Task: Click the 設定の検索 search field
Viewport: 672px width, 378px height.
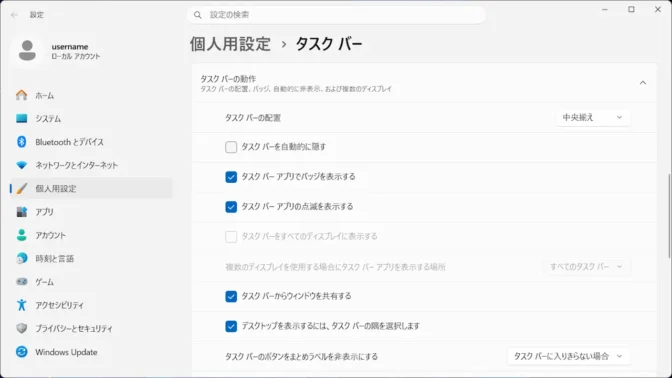Action: coord(336,15)
